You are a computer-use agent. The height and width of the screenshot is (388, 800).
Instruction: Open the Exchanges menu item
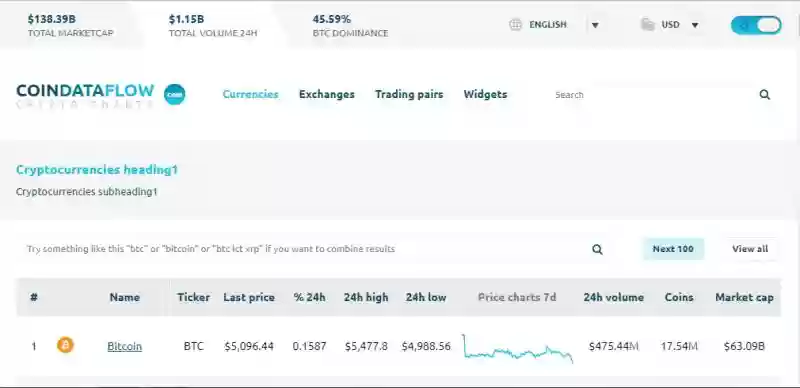pyautogui.click(x=327, y=94)
